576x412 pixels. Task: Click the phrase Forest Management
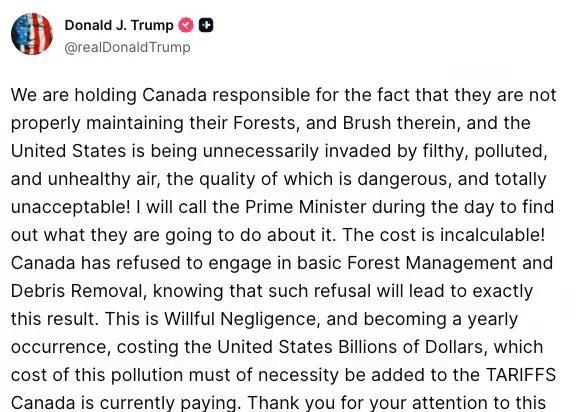tap(431, 263)
